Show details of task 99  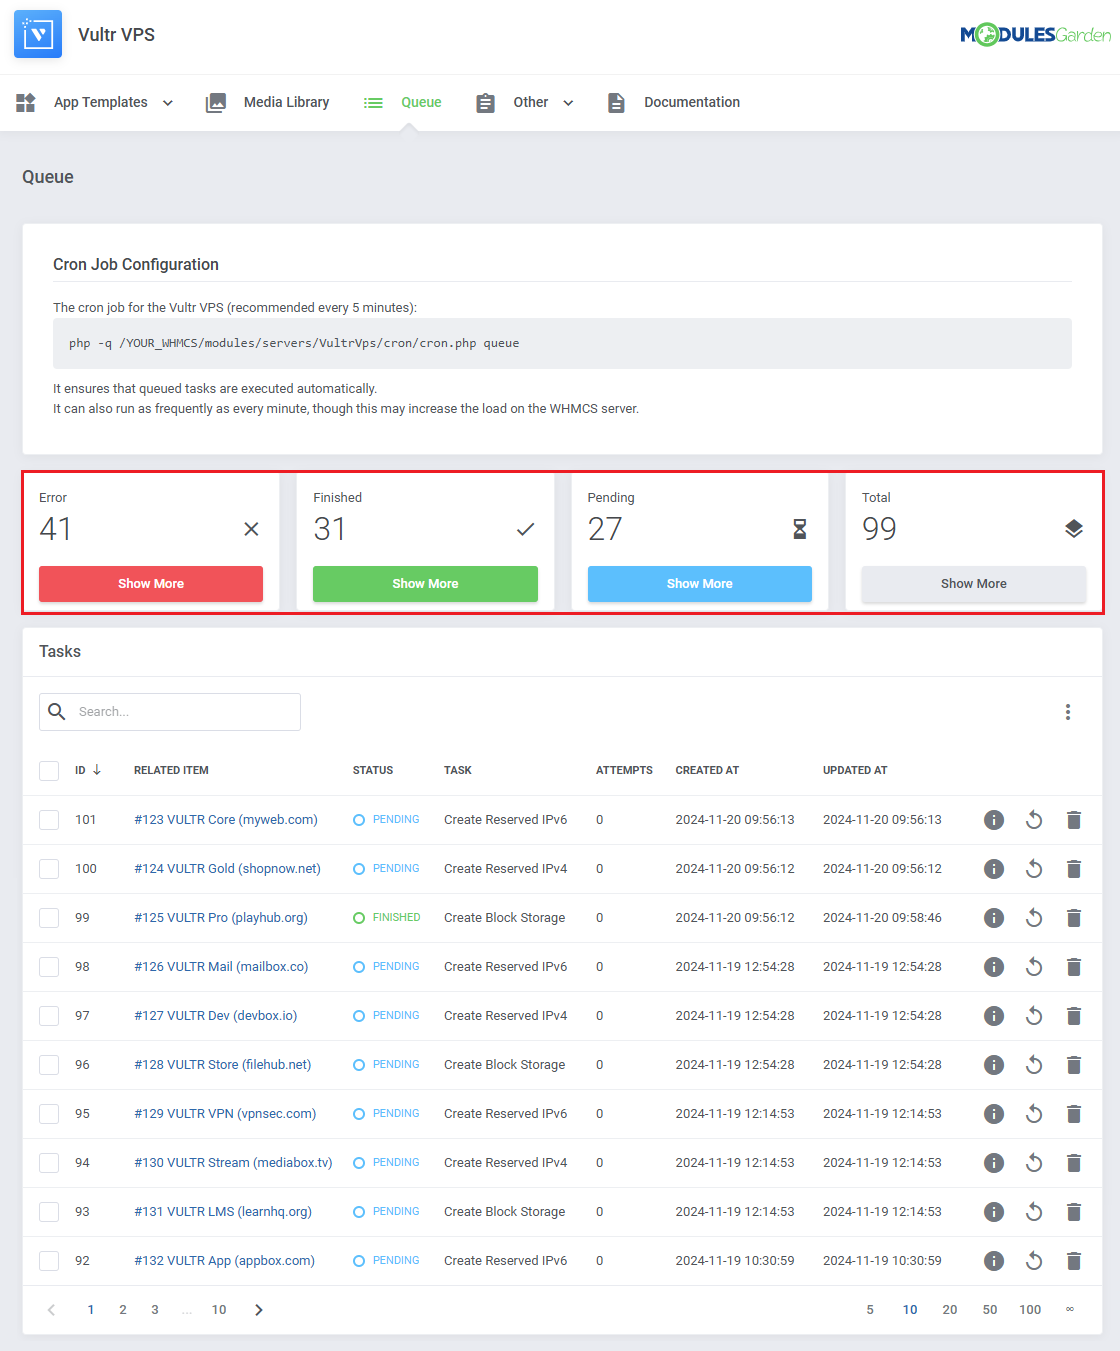click(994, 918)
